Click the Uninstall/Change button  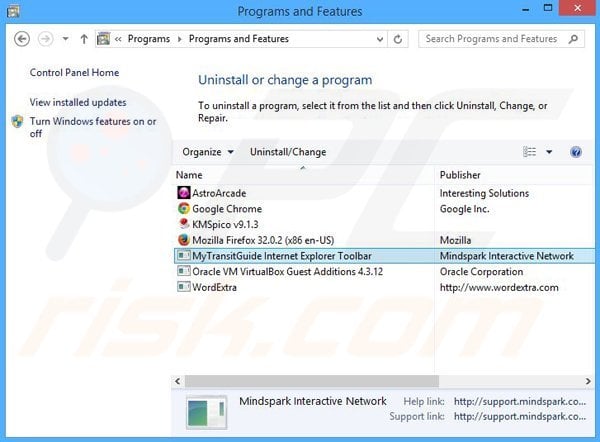(288, 152)
